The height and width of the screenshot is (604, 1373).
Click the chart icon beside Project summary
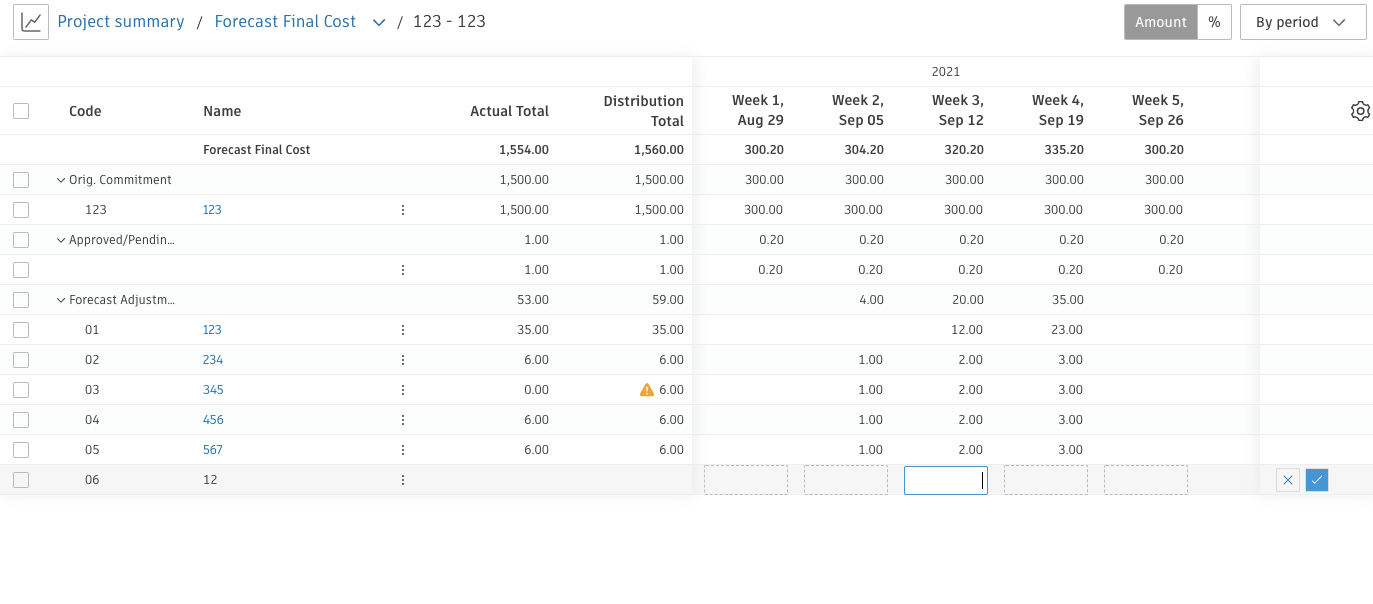pyautogui.click(x=31, y=22)
